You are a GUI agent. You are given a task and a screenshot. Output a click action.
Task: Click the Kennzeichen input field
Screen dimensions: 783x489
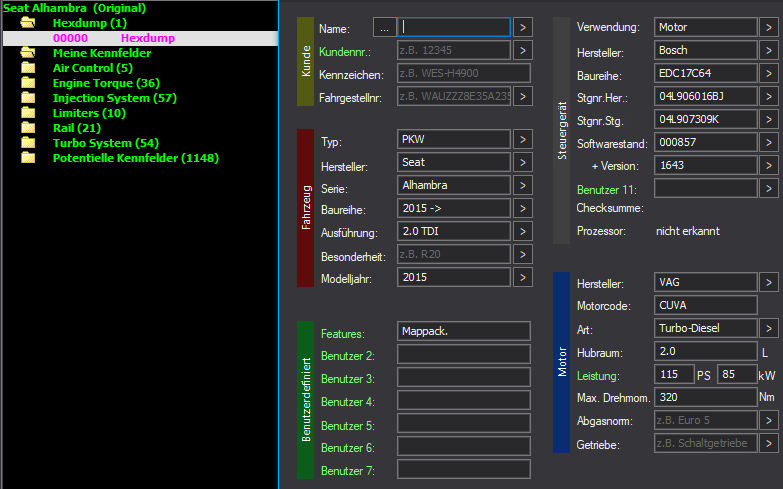[464, 73]
